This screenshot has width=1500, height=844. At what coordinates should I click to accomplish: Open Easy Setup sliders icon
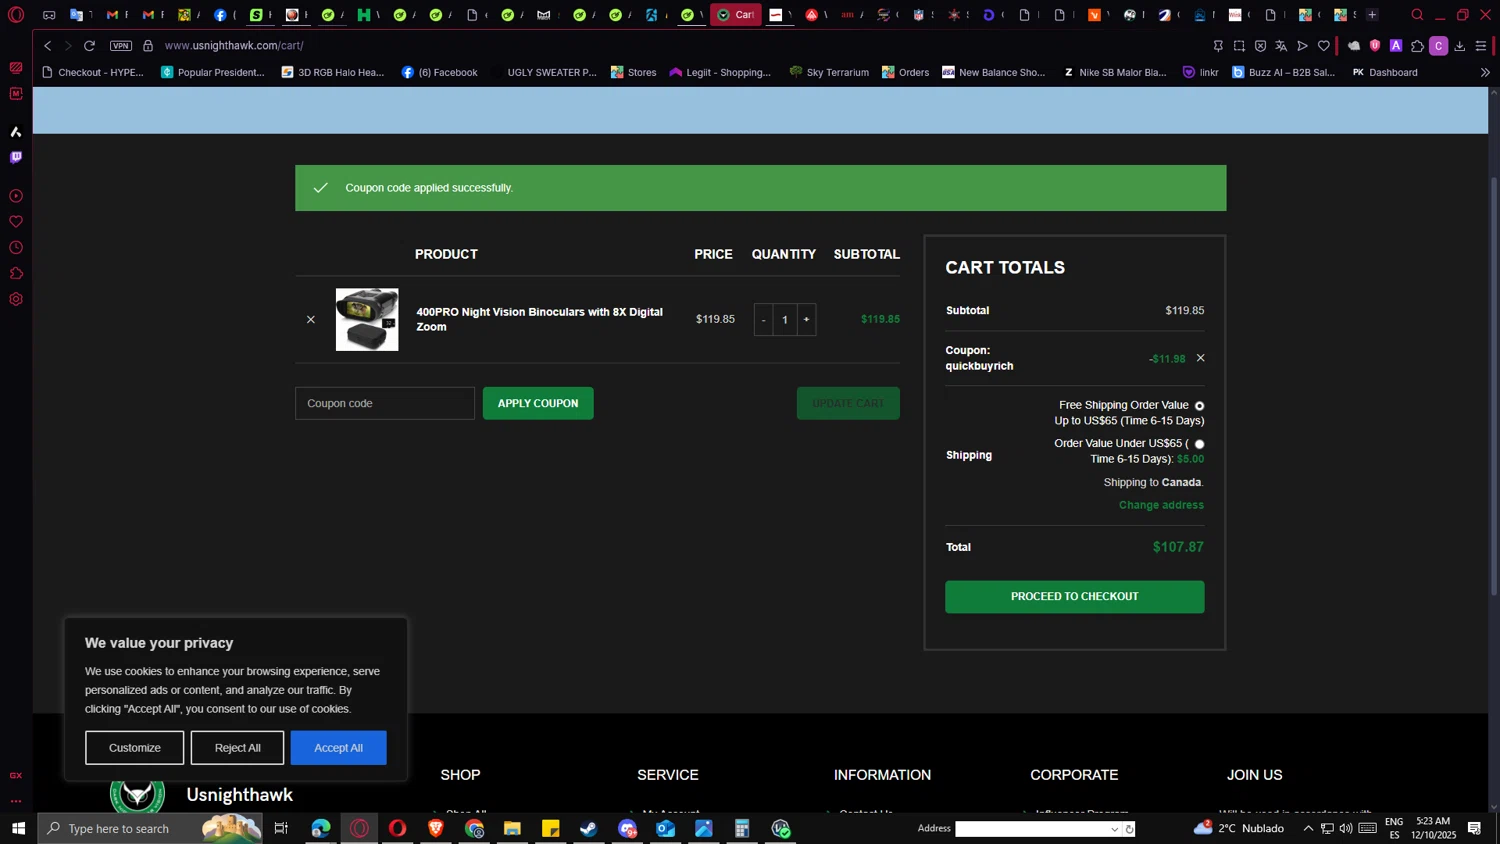pyautogui.click(x=1481, y=46)
